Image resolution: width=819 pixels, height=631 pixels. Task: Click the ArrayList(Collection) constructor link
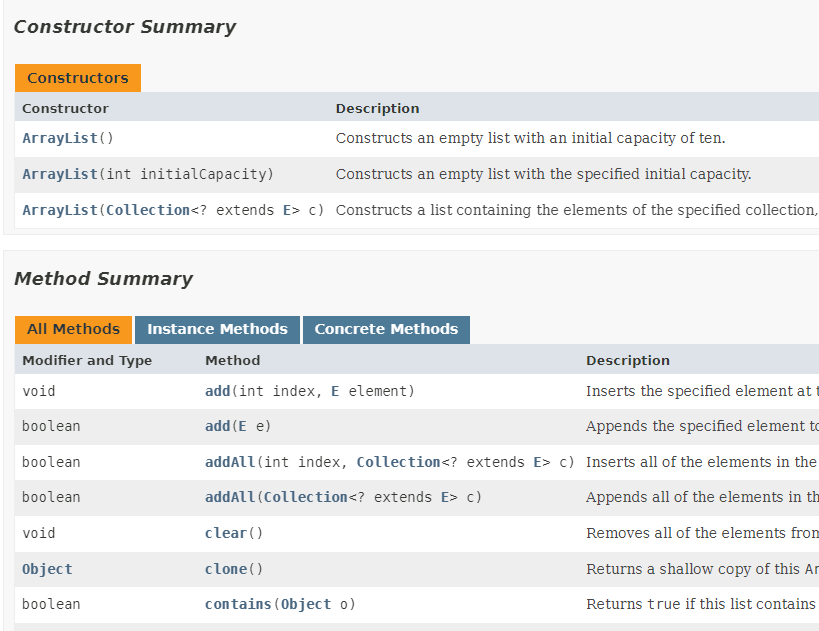[60, 210]
